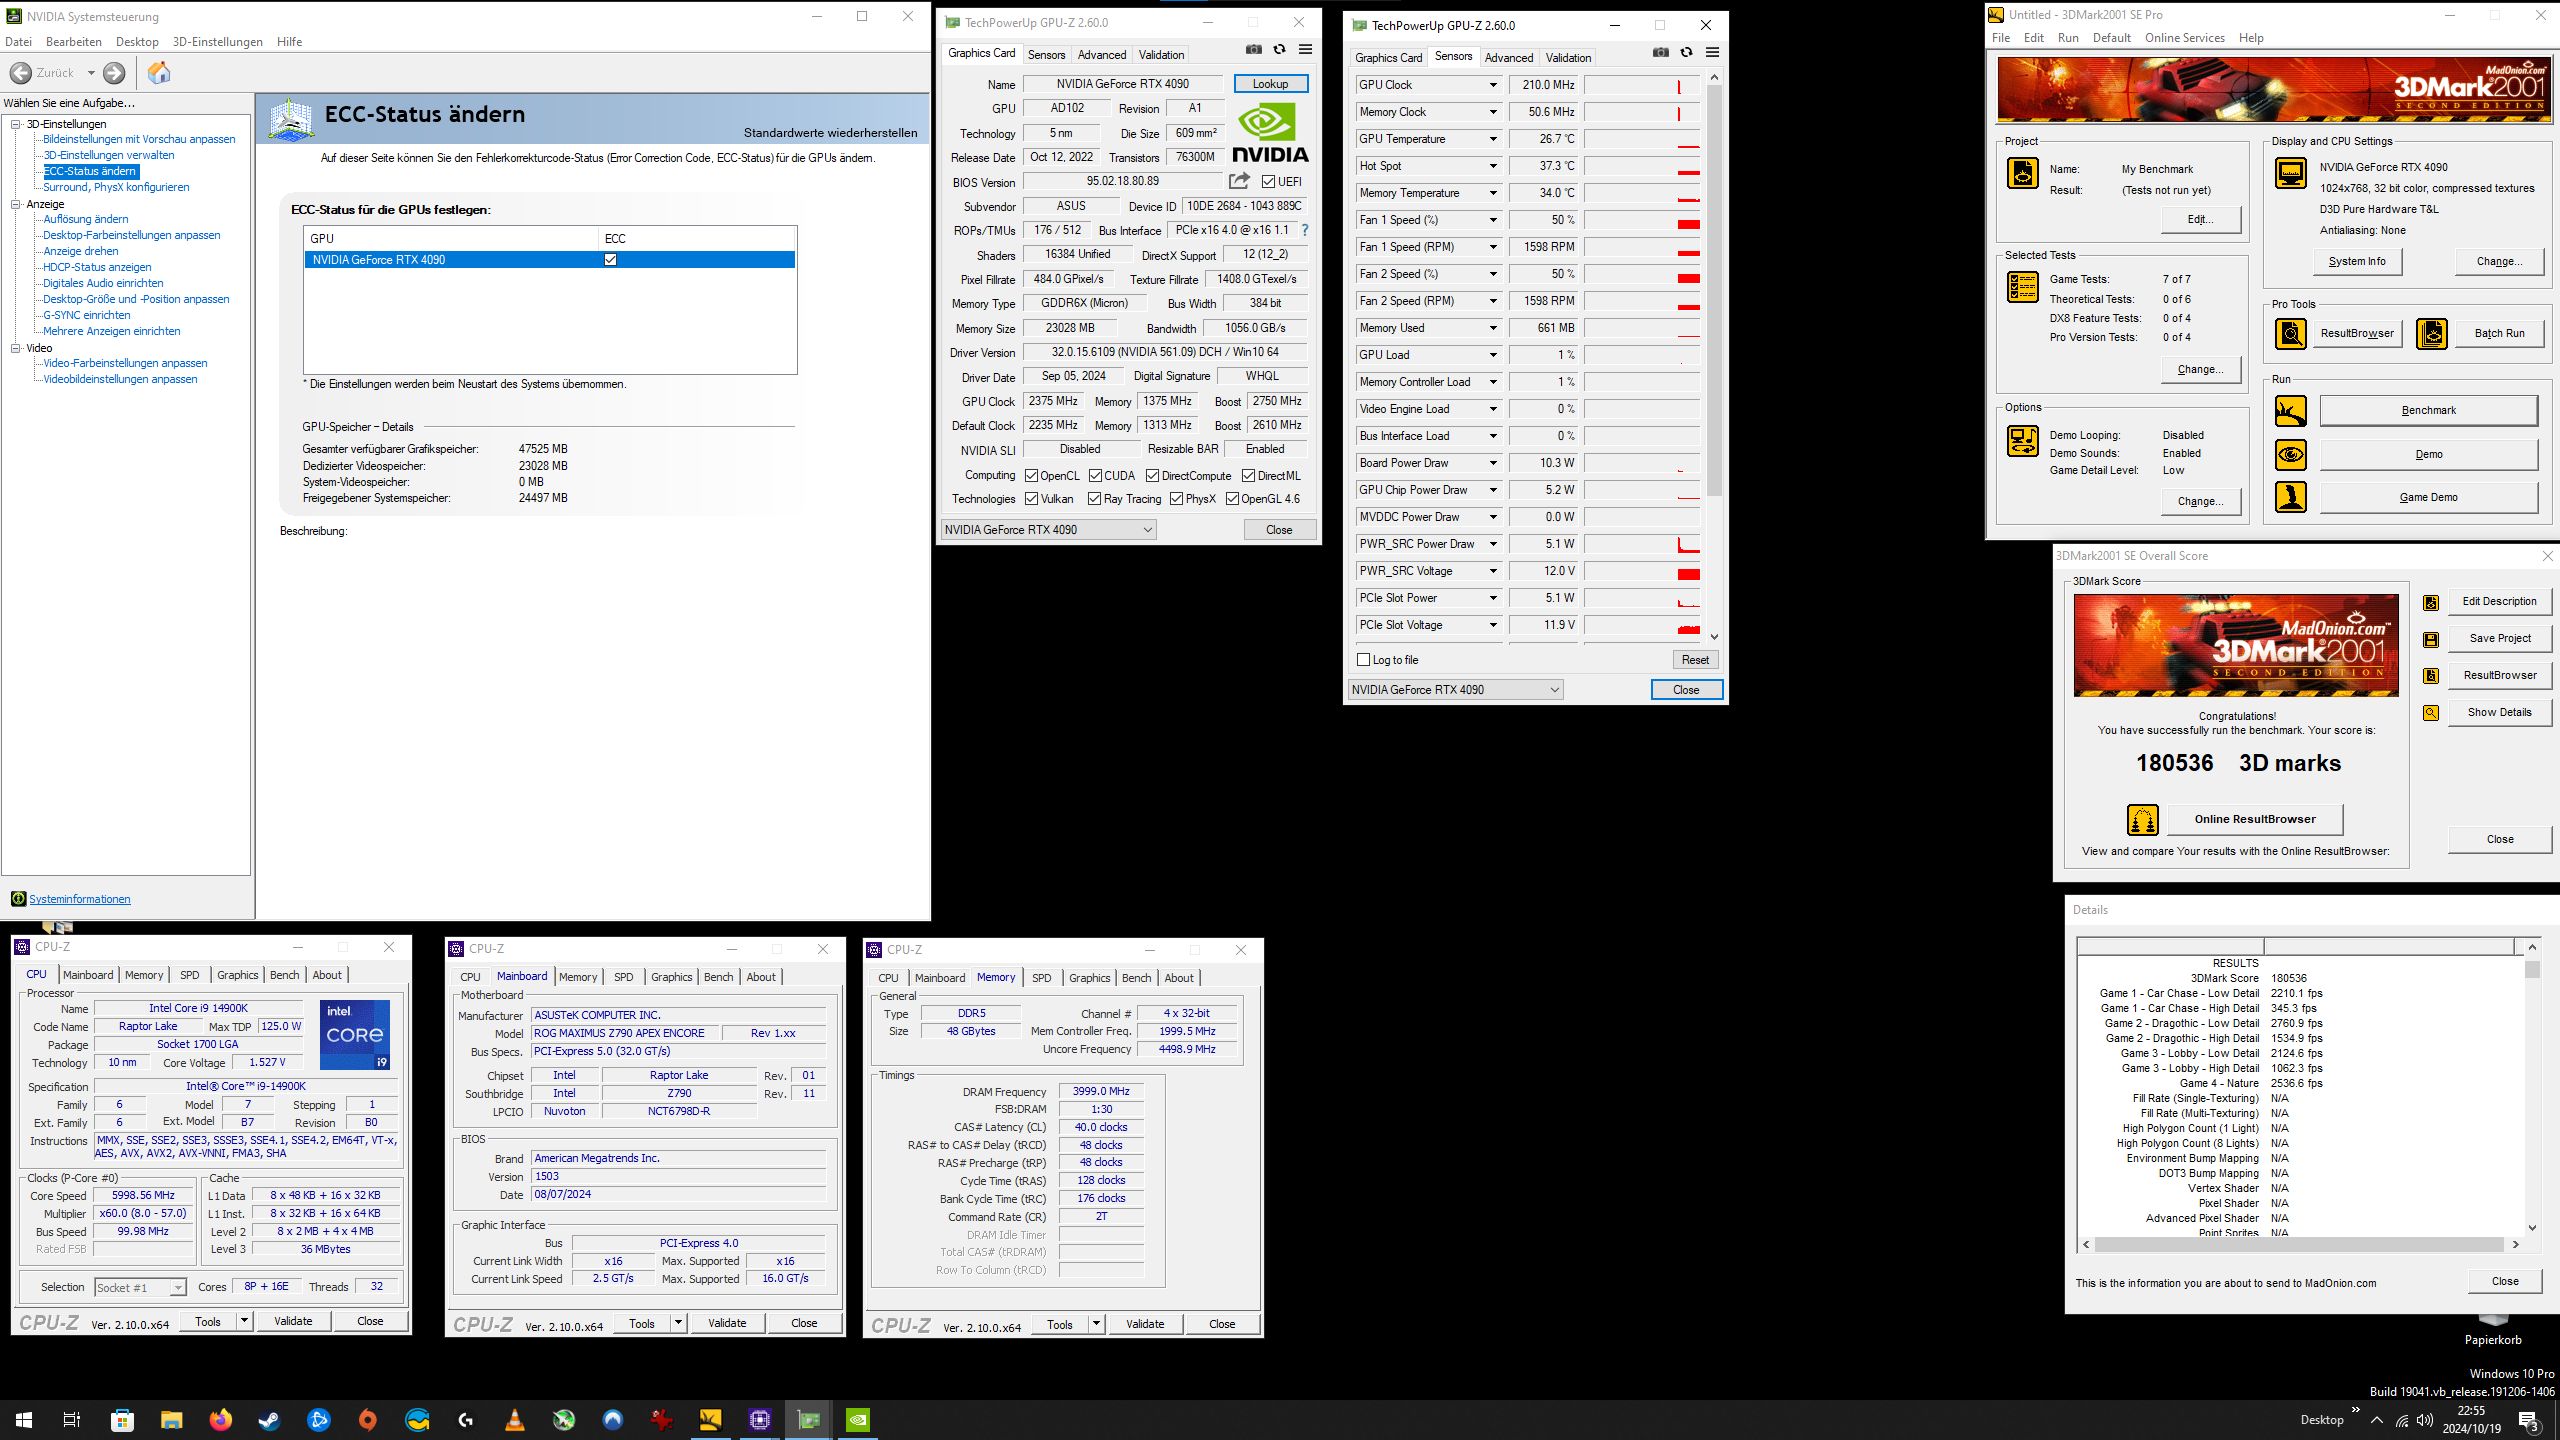Open VLC media player from taskbar

(x=515, y=1420)
